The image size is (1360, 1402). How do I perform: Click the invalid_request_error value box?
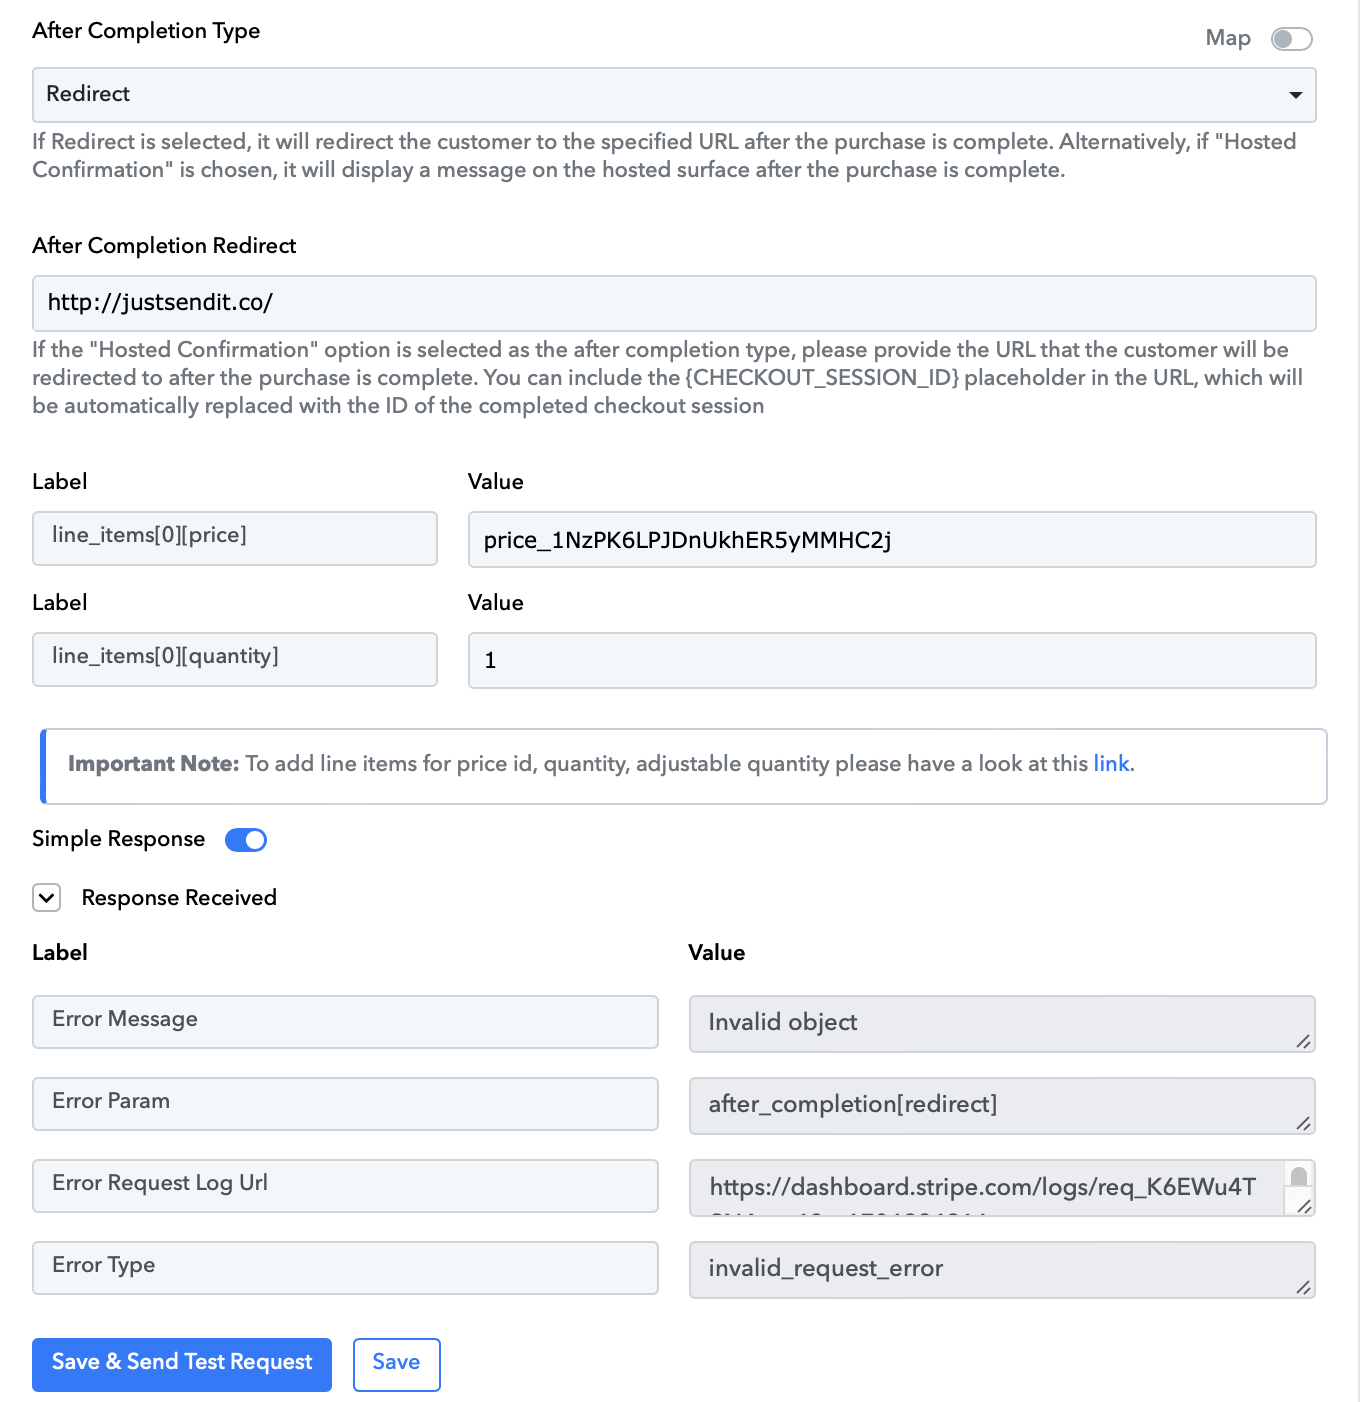point(1002,1270)
